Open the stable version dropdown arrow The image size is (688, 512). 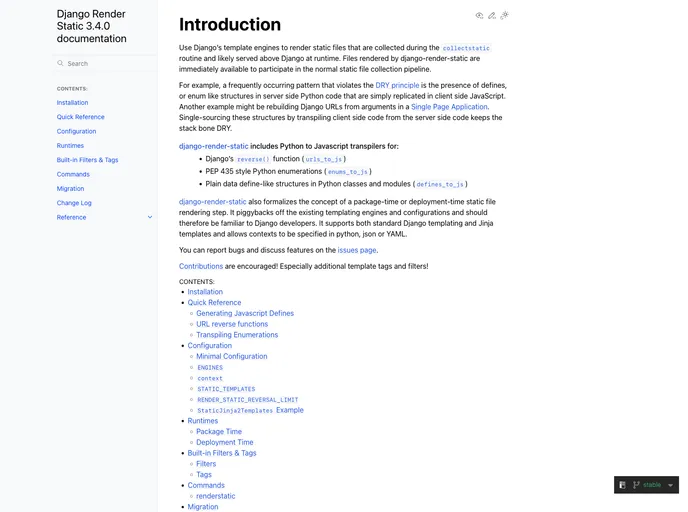[670, 485]
